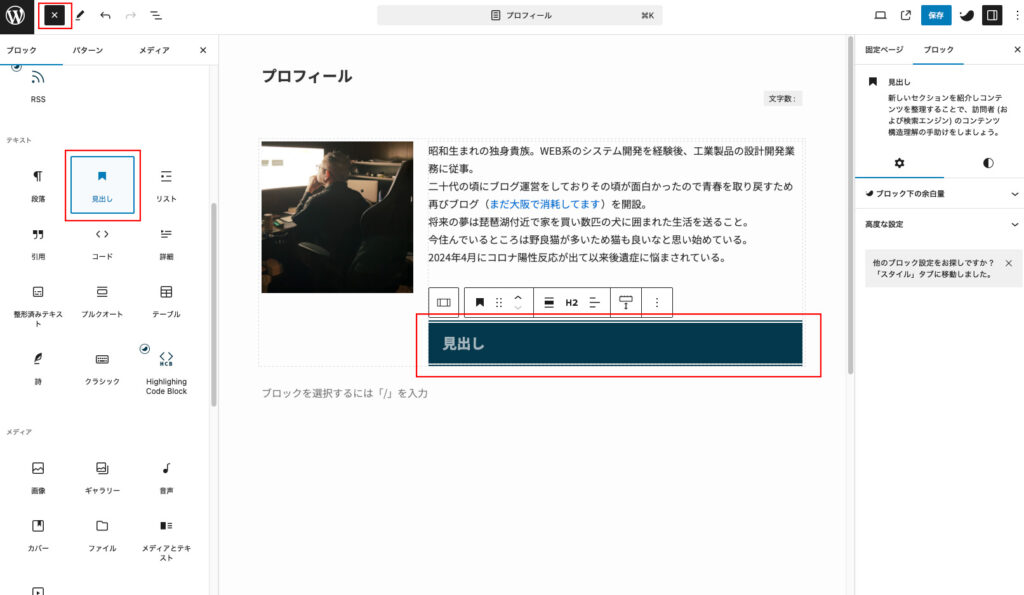Click the empty paragraph placeholder
This screenshot has width=1024, height=595.
[x=345, y=393]
